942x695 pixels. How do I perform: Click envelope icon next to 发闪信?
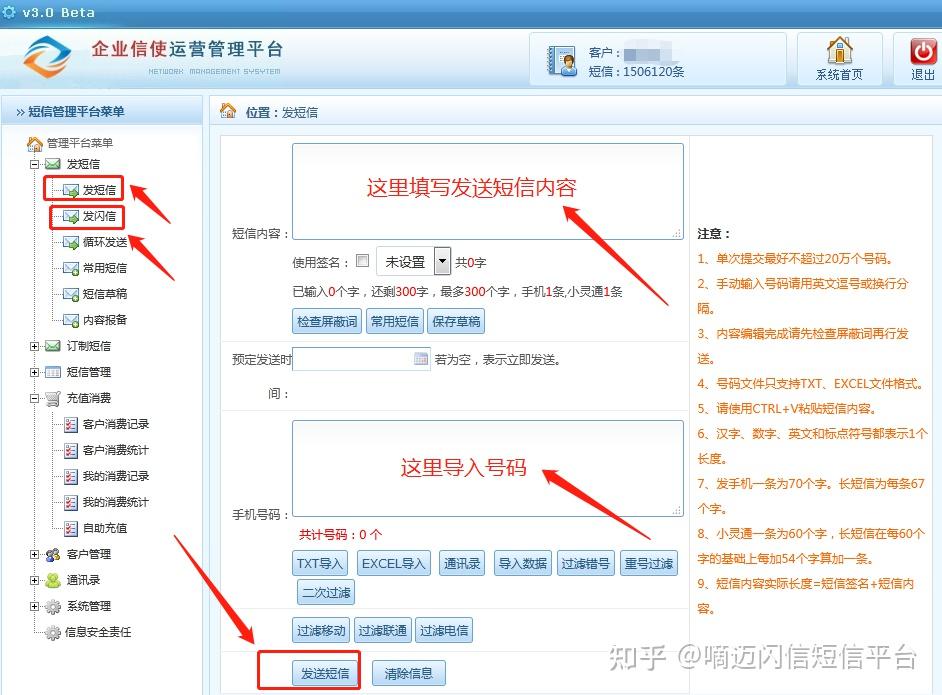(x=71, y=216)
